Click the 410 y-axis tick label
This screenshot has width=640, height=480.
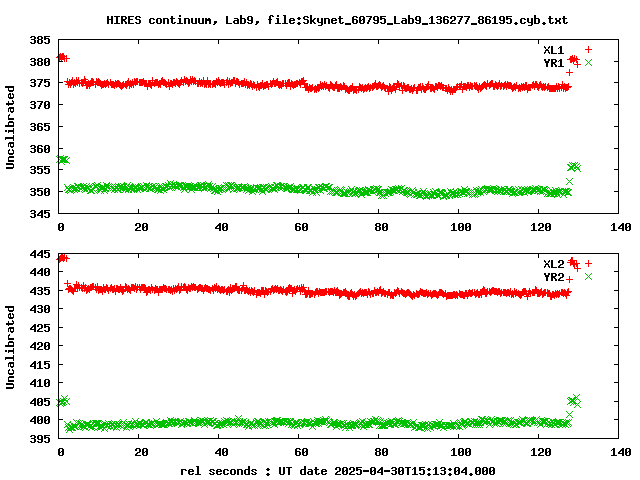[40, 383]
